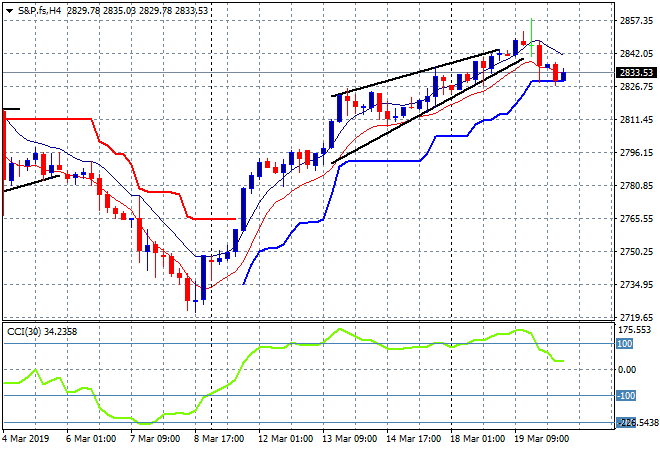The height and width of the screenshot is (450, 660).
Task: Click the CCI 100 level label
Action: 625,344
